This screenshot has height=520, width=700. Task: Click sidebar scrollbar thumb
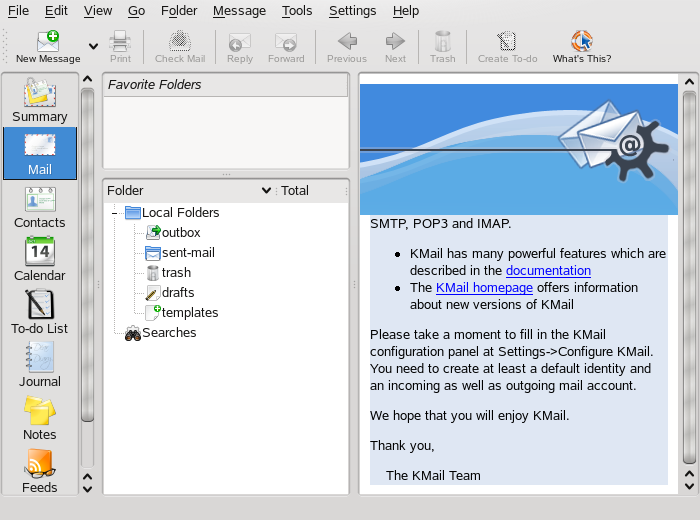pos(88,254)
